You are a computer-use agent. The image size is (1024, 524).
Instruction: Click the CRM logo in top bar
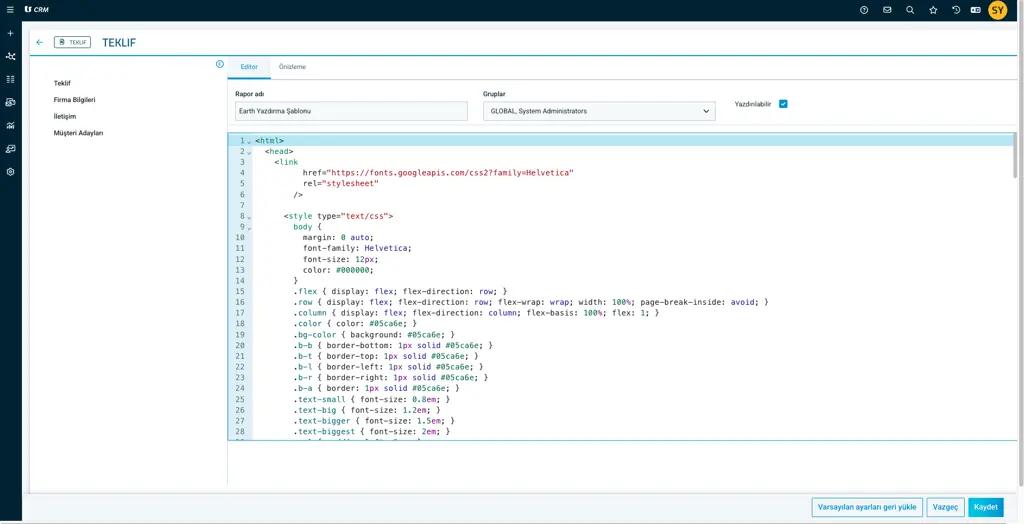[x=36, y=10]
